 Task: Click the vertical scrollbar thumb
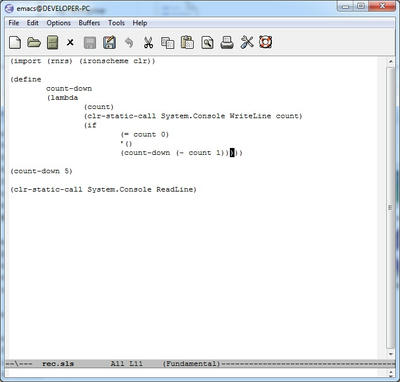(x=391, y=207)
